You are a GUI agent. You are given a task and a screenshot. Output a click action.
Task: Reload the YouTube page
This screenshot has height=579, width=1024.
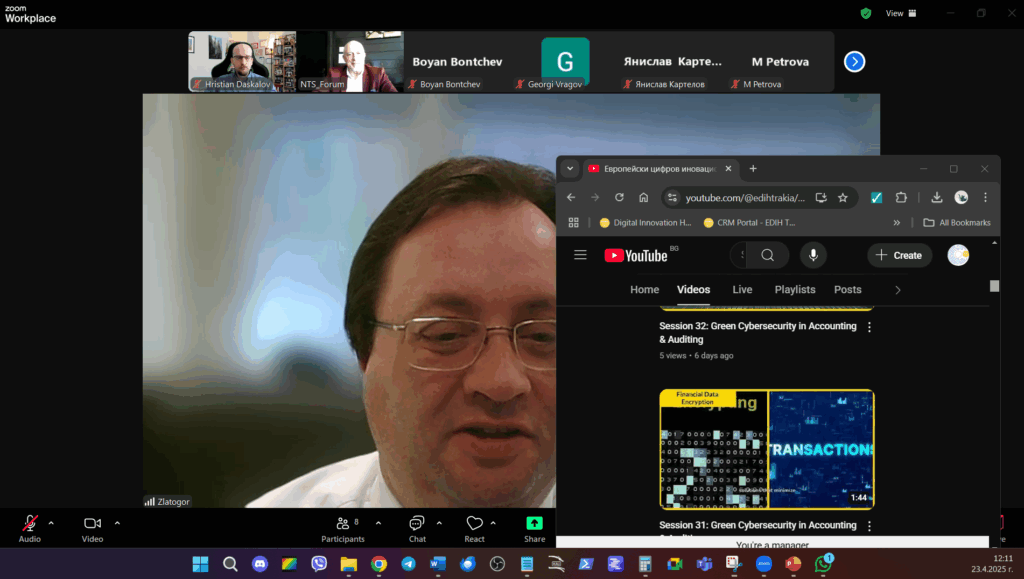click(x=619, y=197)
